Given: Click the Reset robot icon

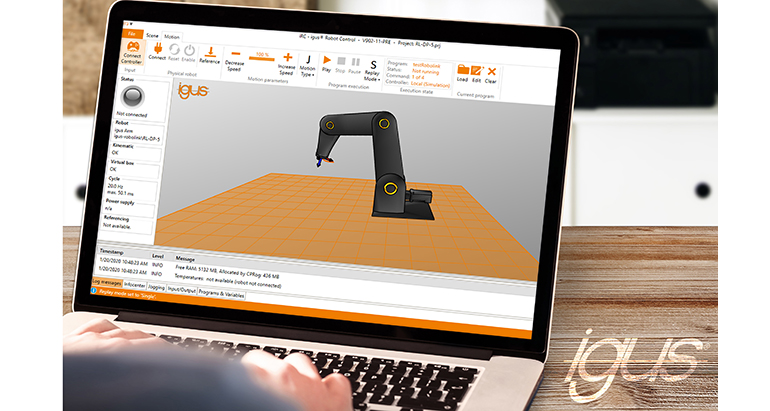Looking at the screenshot, I should [x=174, y=50].
